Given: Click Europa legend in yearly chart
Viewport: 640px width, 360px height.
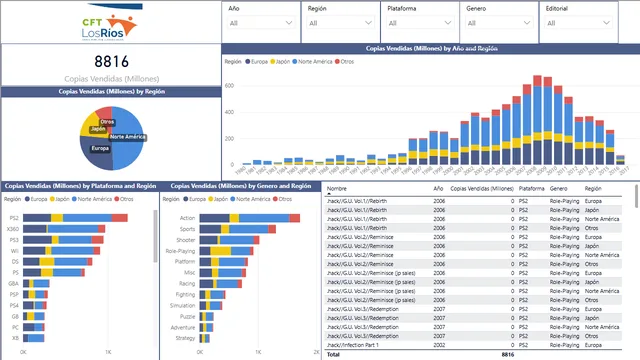Looking at the screenshot, I should pyautogui.click(x=256, y=62).
